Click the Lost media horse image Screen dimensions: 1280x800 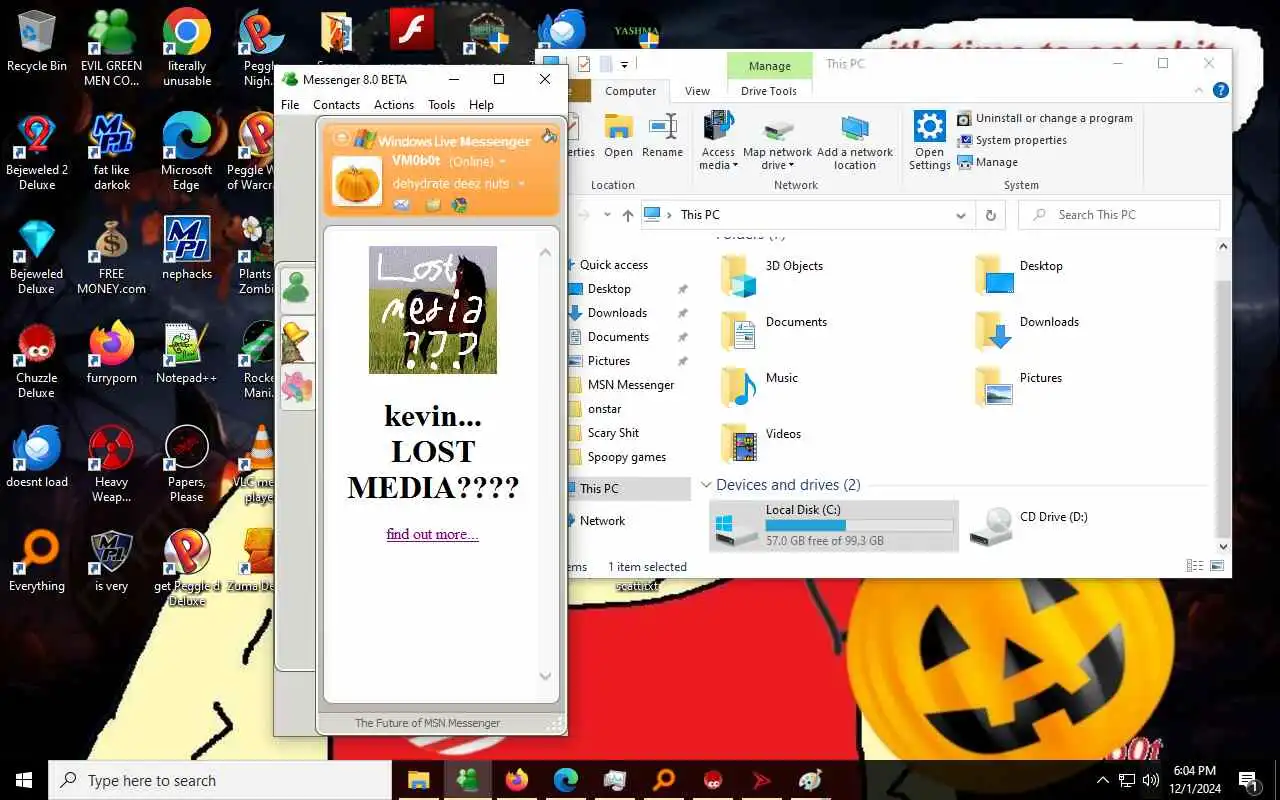pyautogui.click(x=433, y=310)
